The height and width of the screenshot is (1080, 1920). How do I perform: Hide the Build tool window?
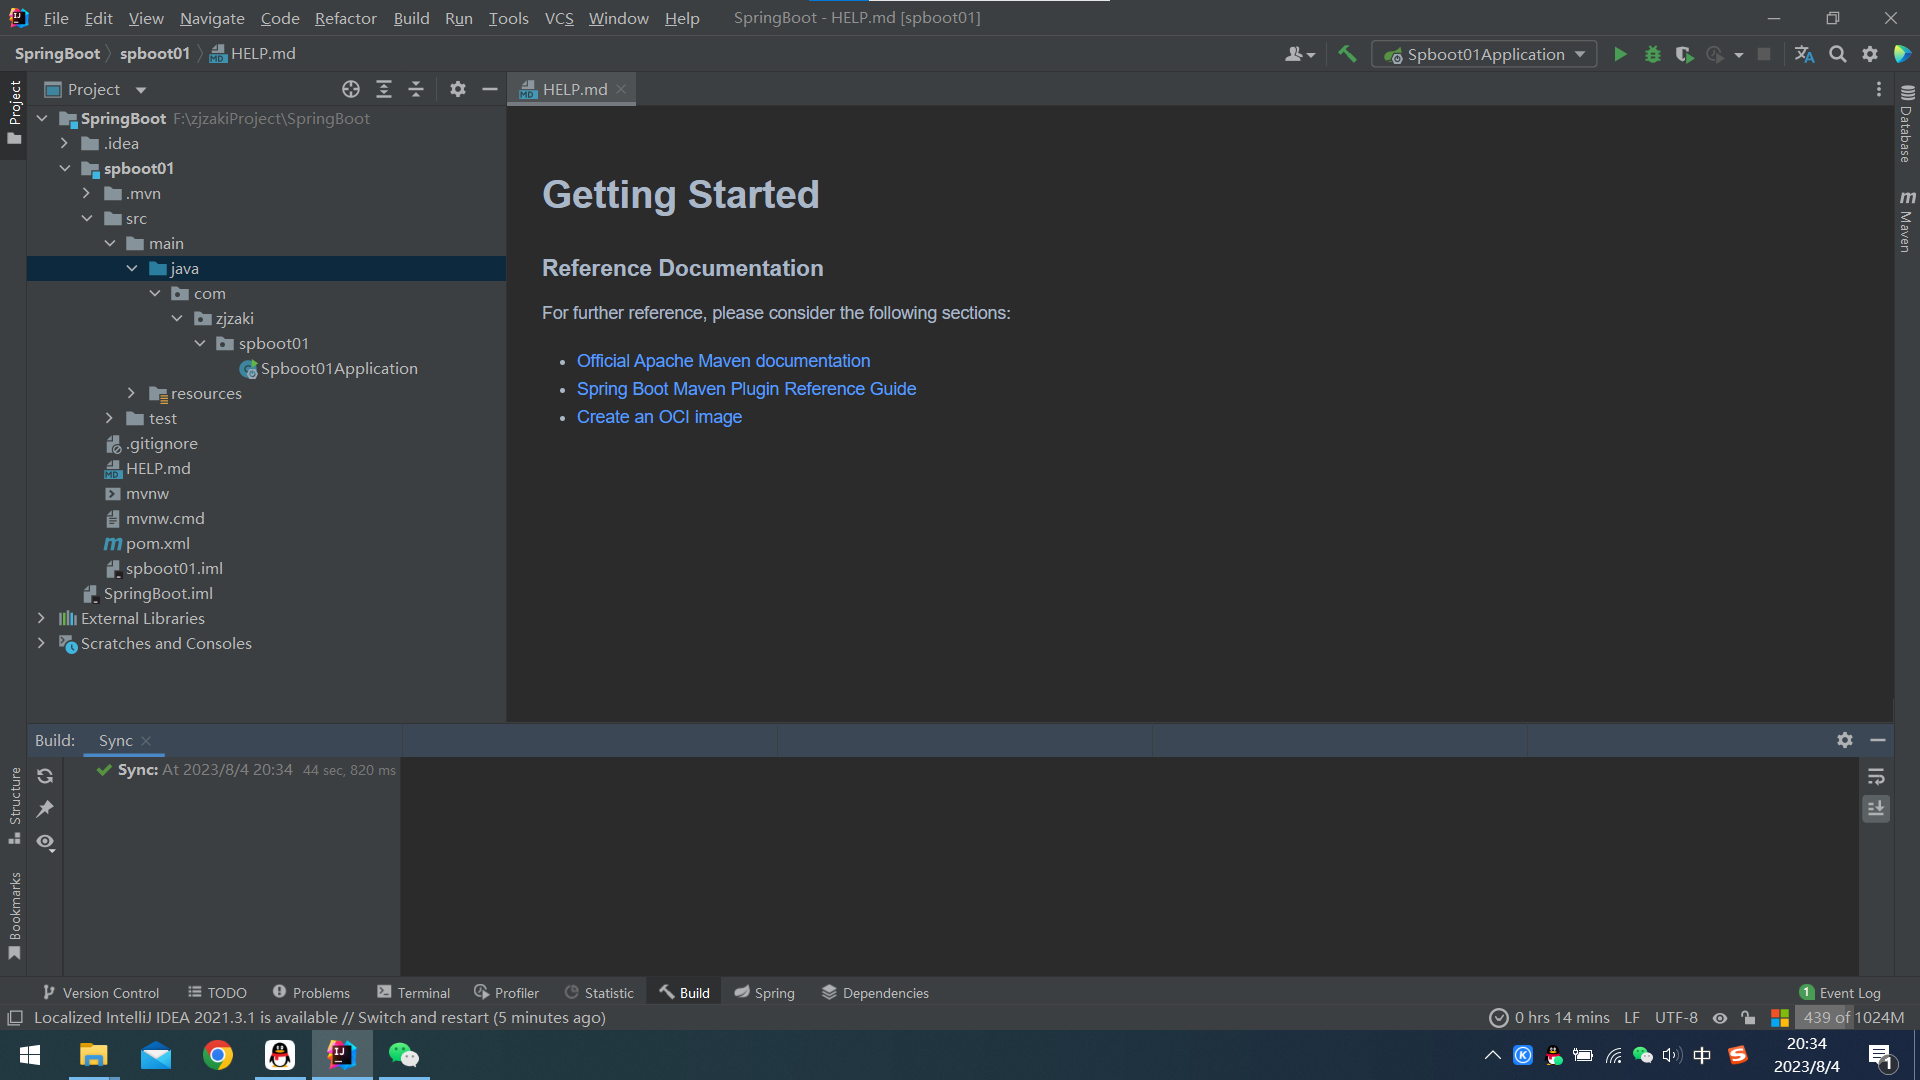(x=1878, y=740)
